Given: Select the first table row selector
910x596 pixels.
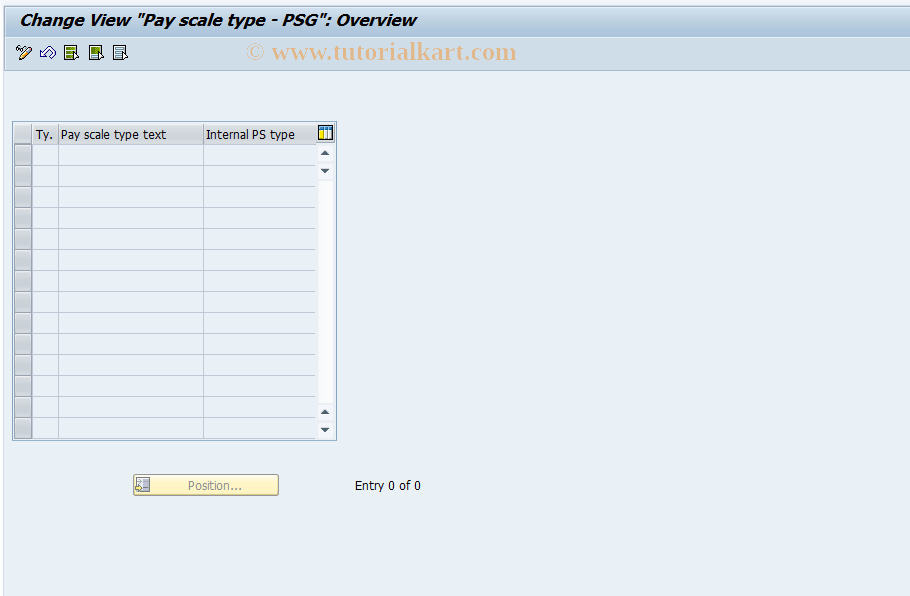Looking at the screenshot, I should coord(23,155).
